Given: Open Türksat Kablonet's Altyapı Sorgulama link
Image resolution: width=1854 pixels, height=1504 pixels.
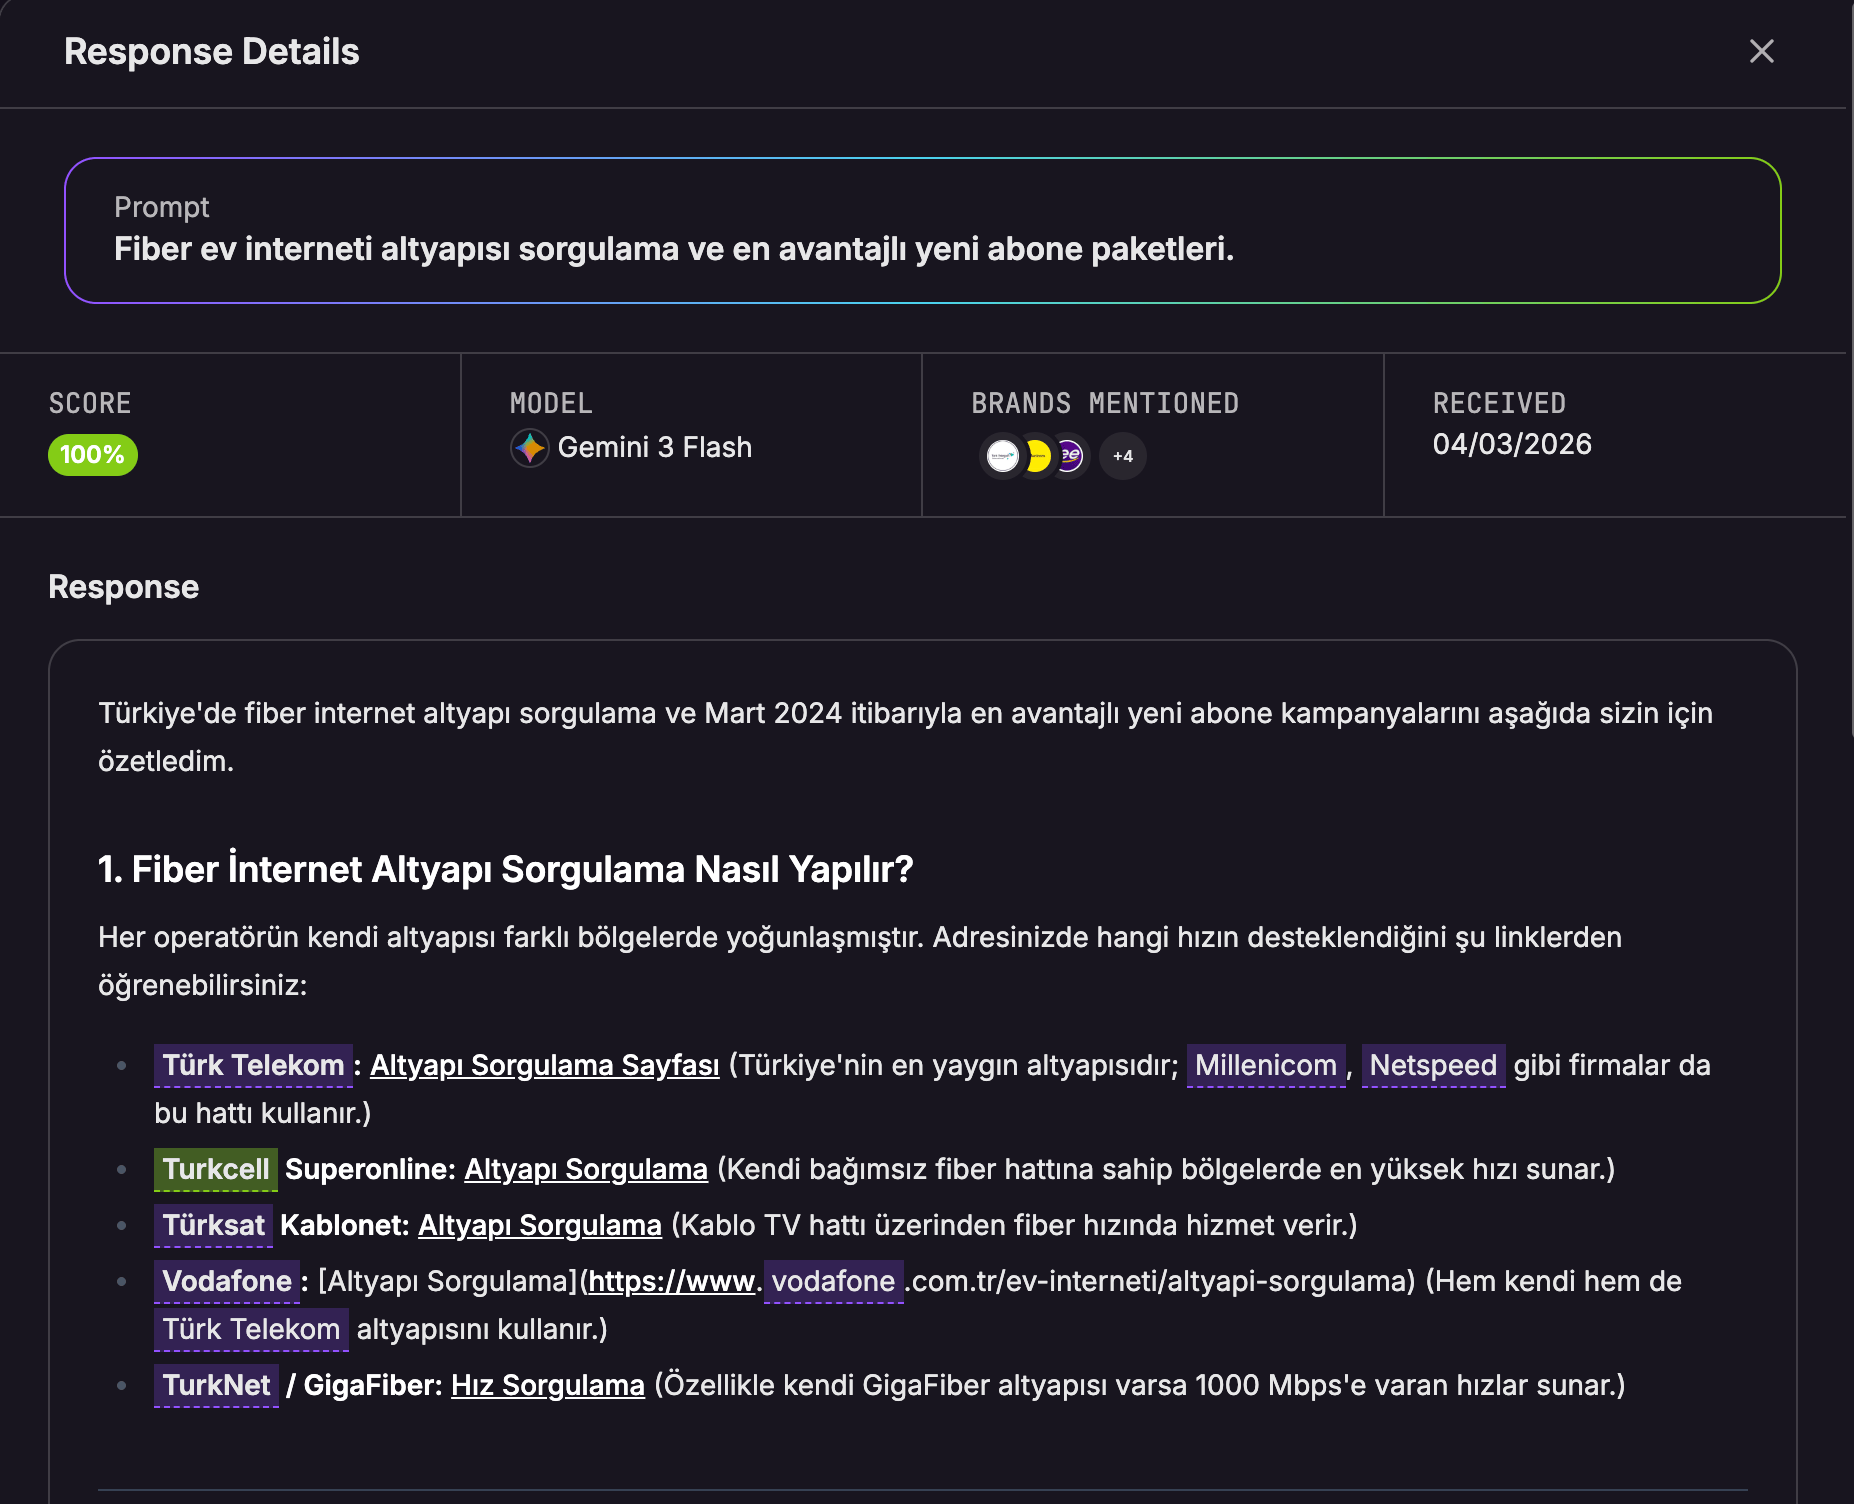Looking at the screenshot, I should click(x=539, y=1225).
